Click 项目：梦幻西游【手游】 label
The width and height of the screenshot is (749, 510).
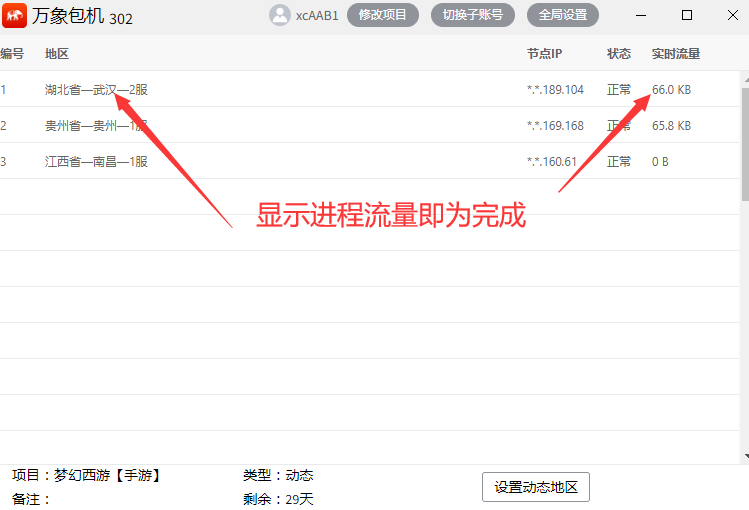[86, 475]
